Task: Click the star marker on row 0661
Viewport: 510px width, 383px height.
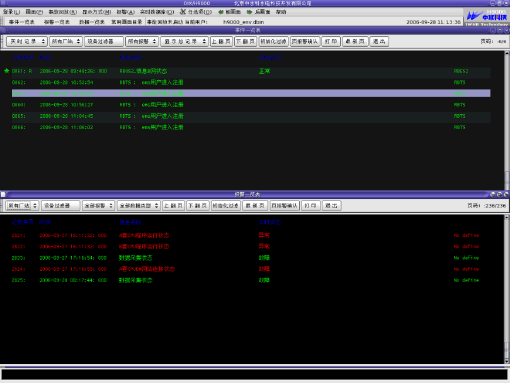Action: coord(6,71)
